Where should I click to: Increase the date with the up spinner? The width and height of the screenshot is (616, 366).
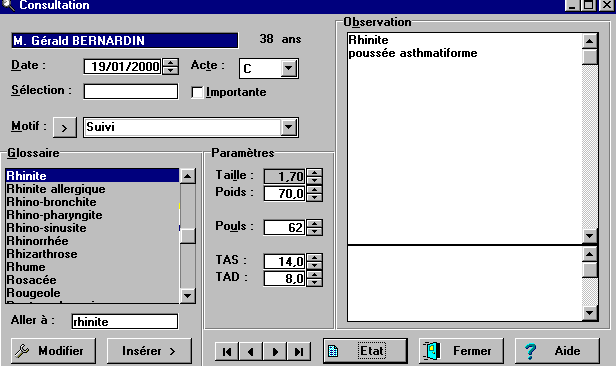pos(170,62)
